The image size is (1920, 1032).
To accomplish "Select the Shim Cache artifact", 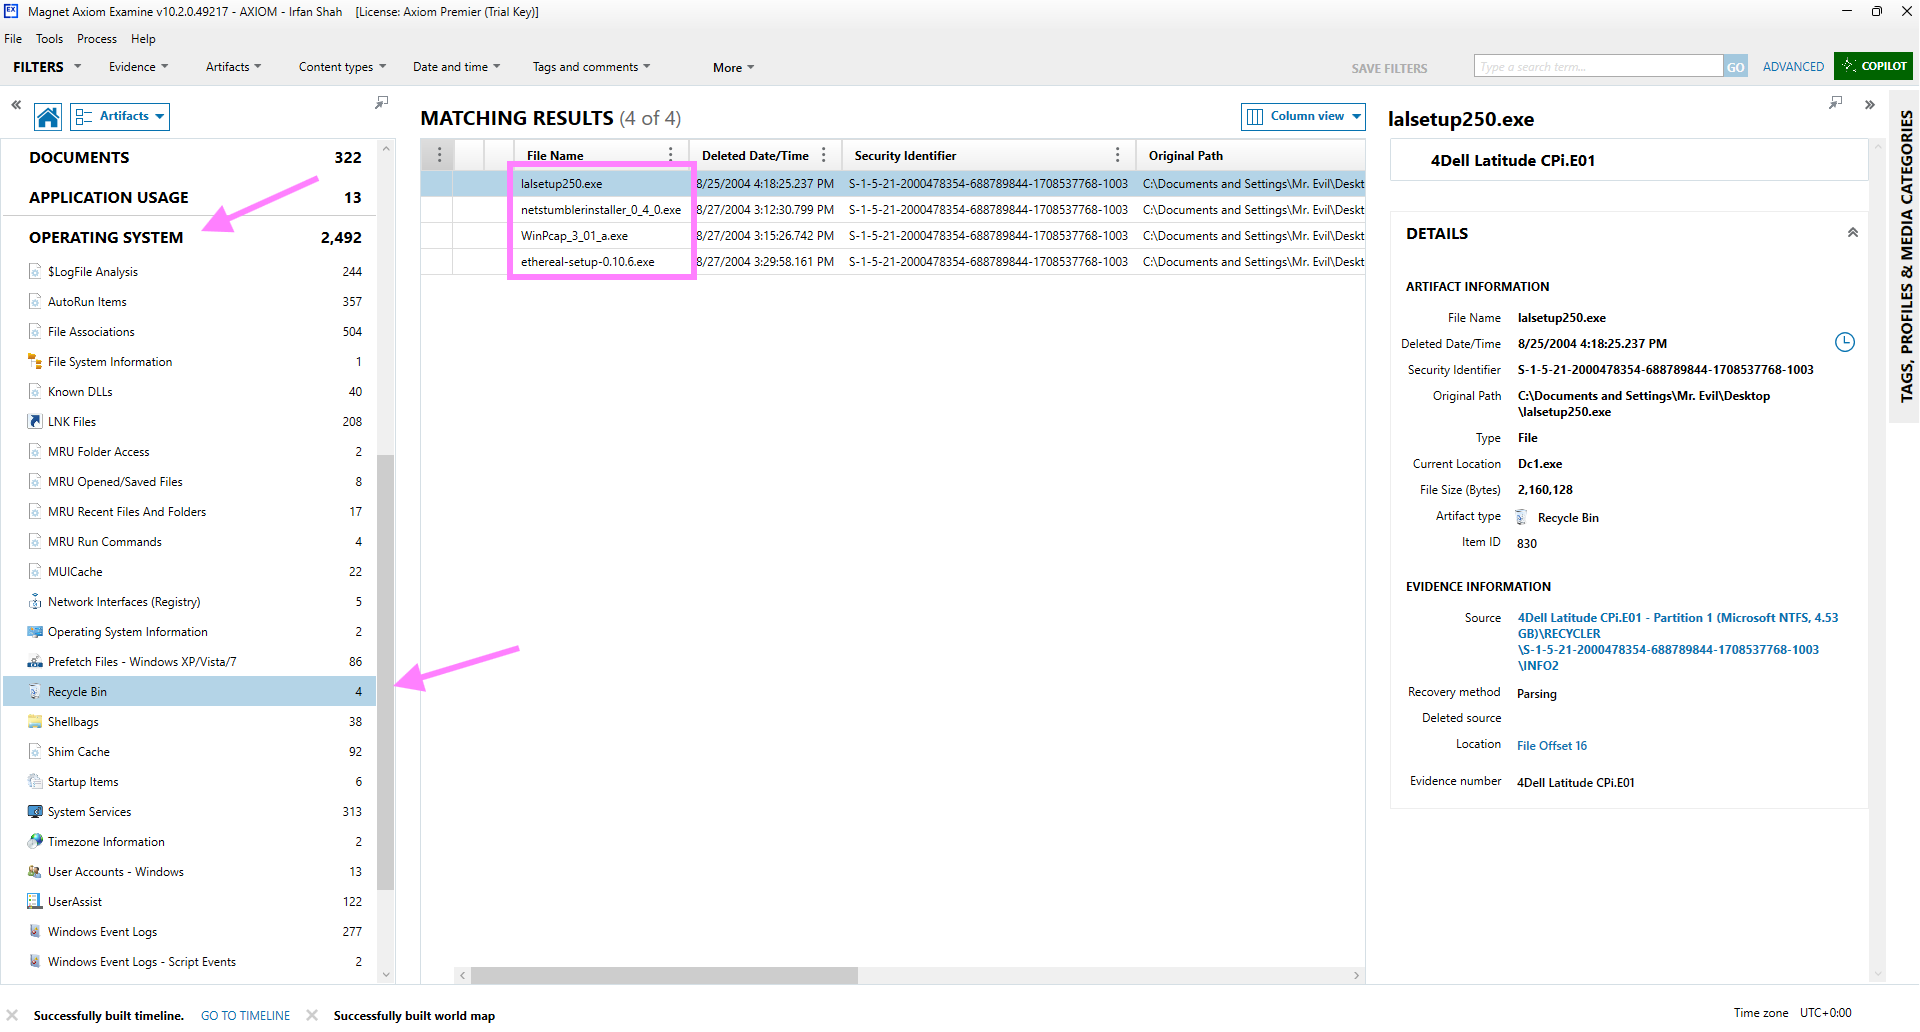I will click(x=190, y=752).
